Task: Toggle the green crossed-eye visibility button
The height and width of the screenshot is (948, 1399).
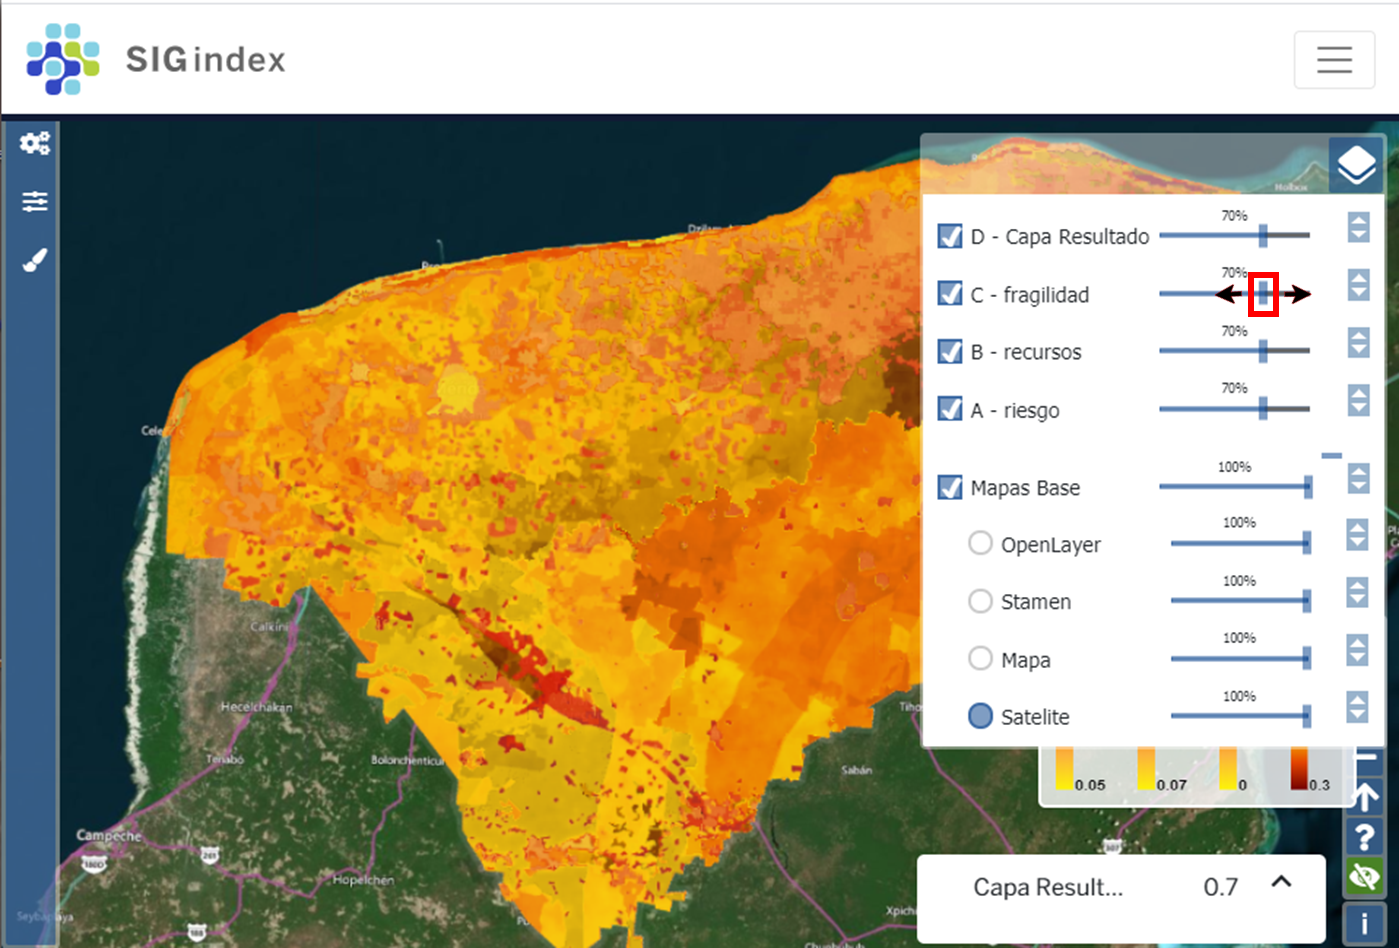Action: pyautogui.click(x=1364, y=879)
